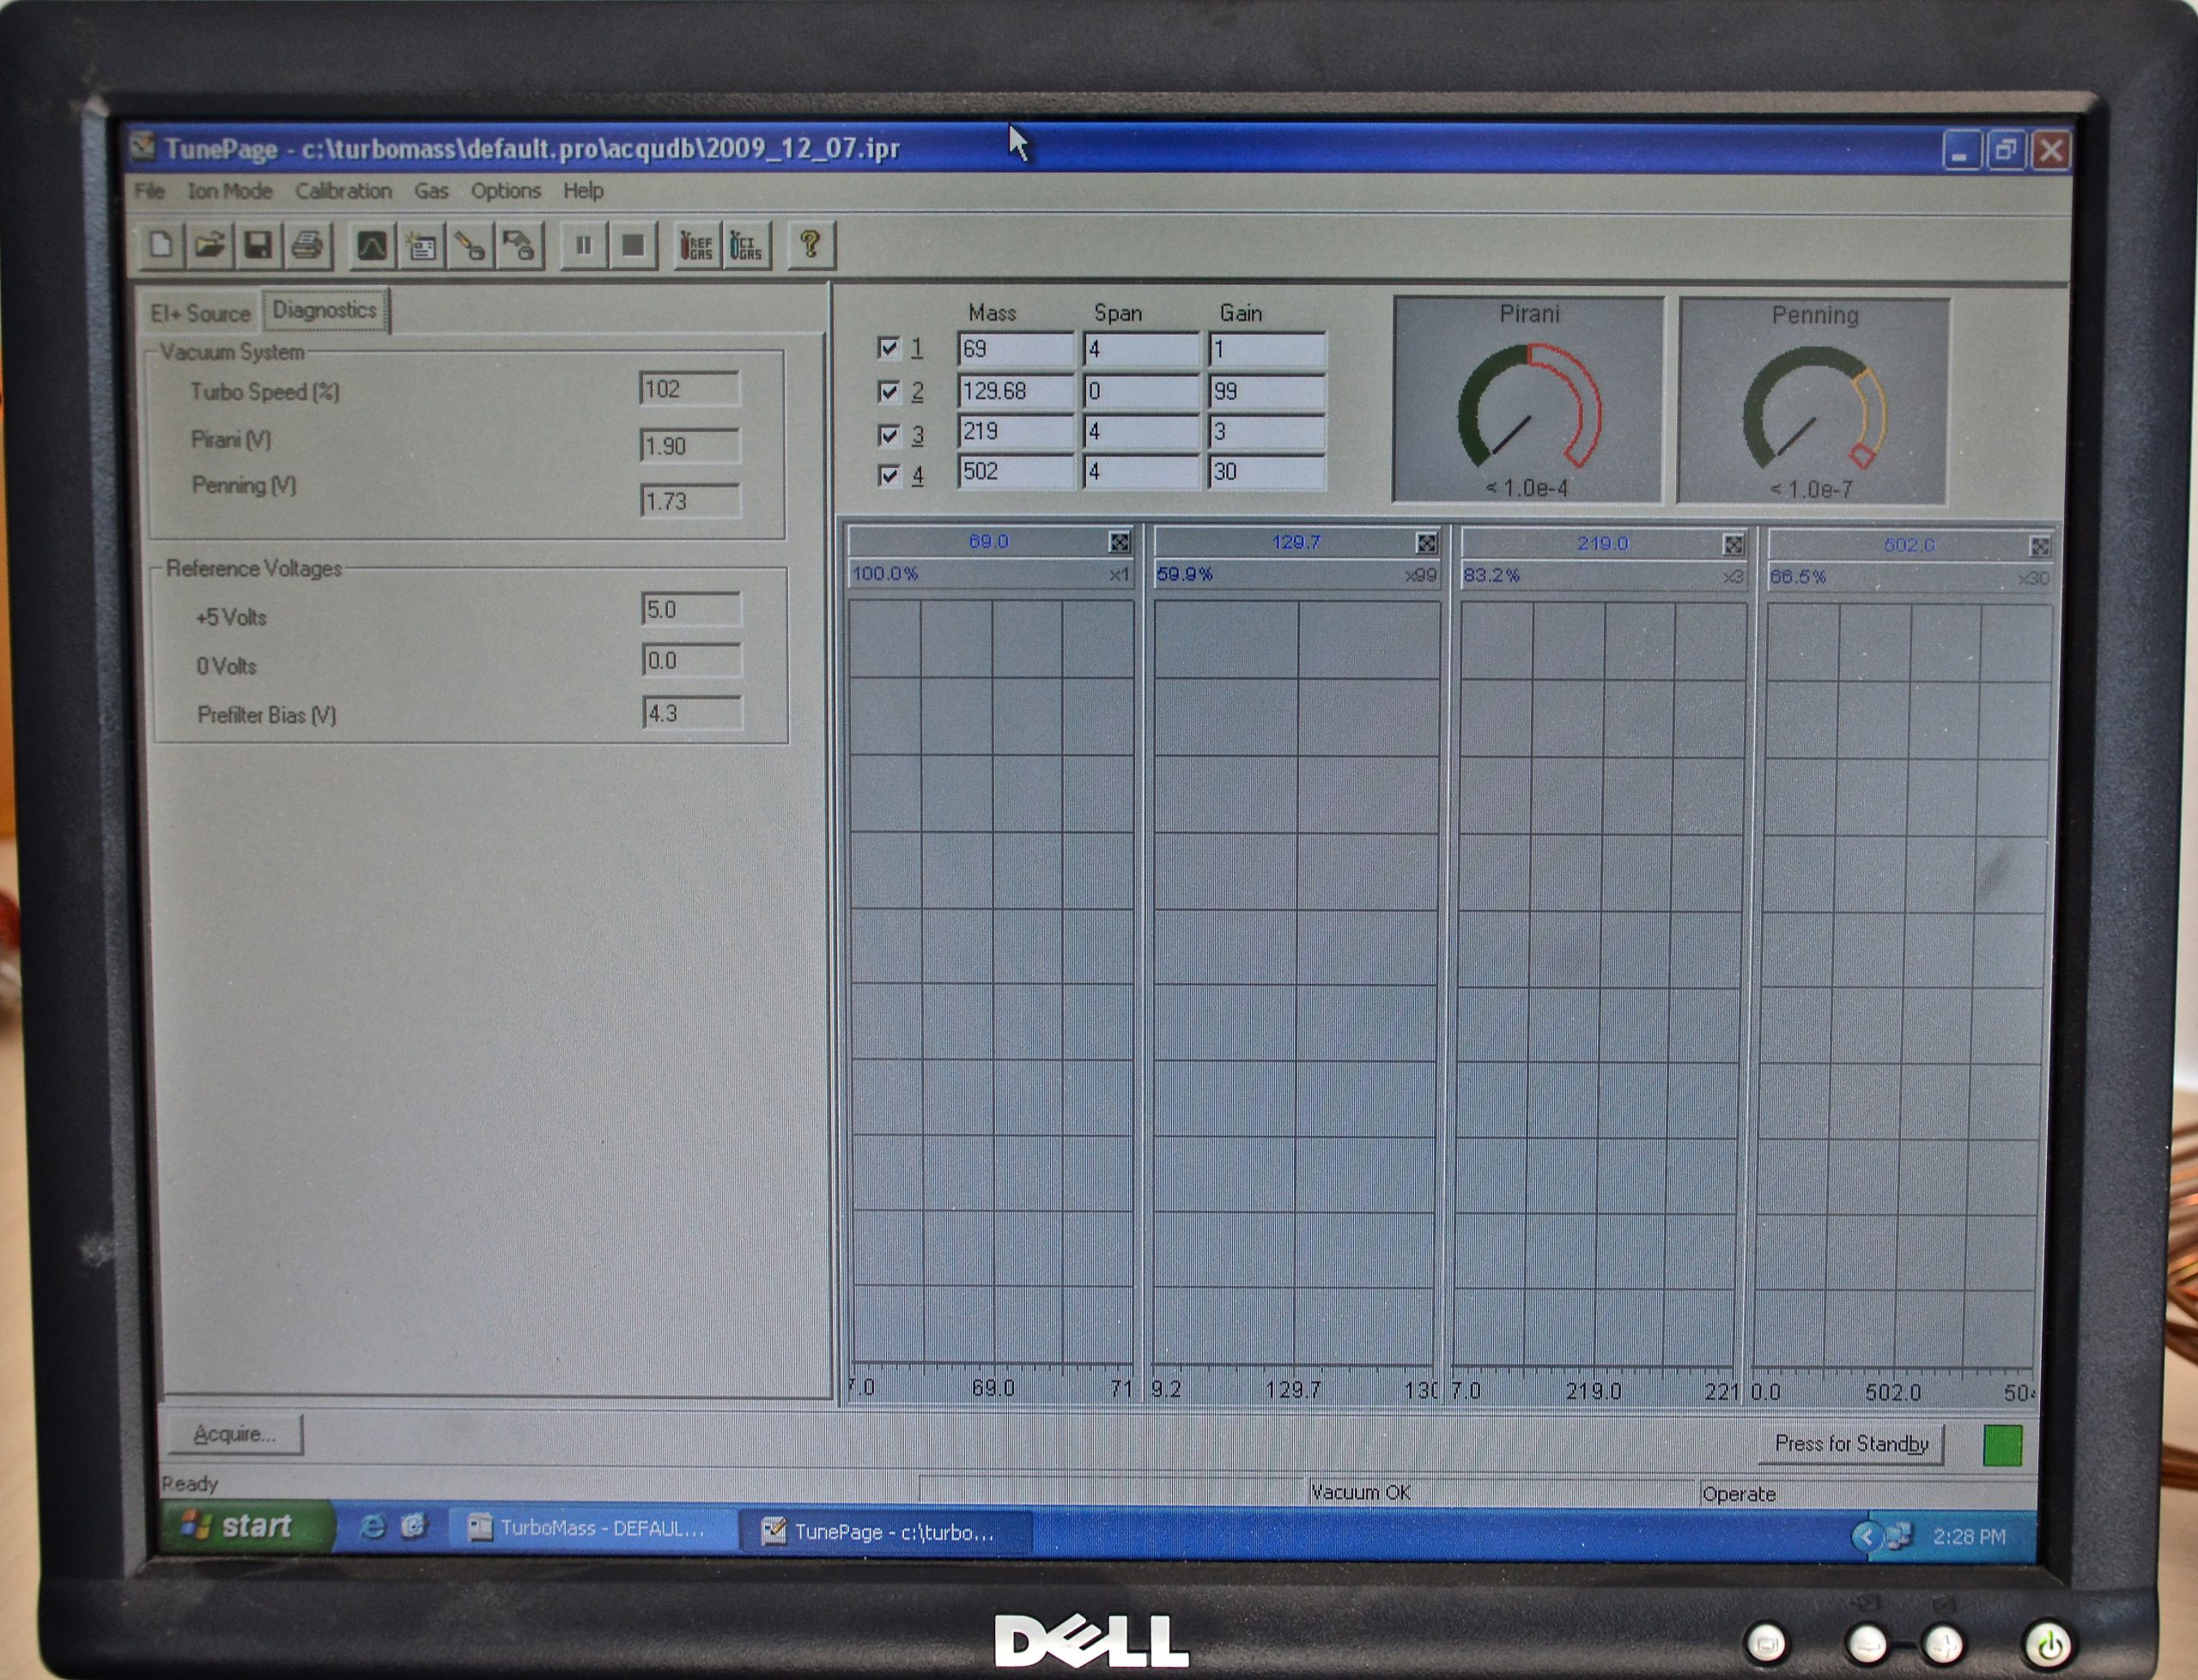Toggle the REF GAS toolbar icon
This screenshot has height=1680, width=2198.
point(696,245)
